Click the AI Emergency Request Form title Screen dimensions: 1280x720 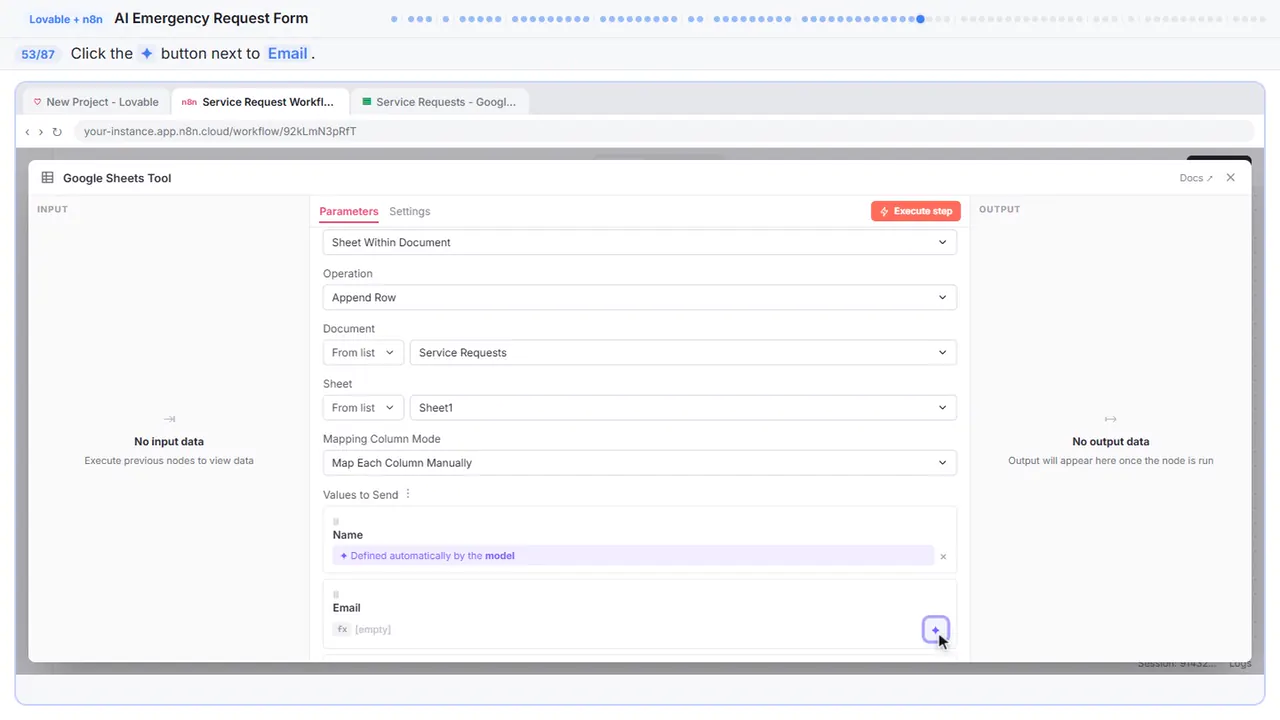pyautogui.click(x=211, y=18)
